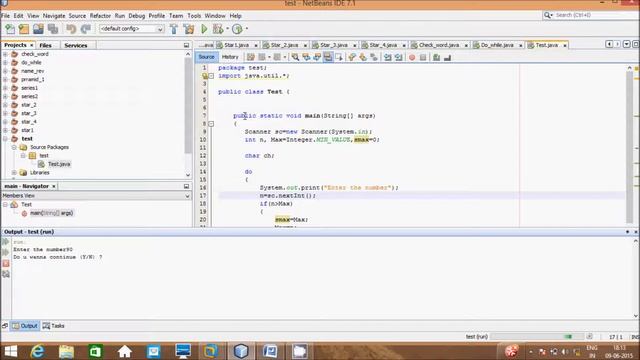The height and width of the screenshot is (360, 640).
Task: Click the Build Project hammer icon
Action: click(x=174, y=29)
